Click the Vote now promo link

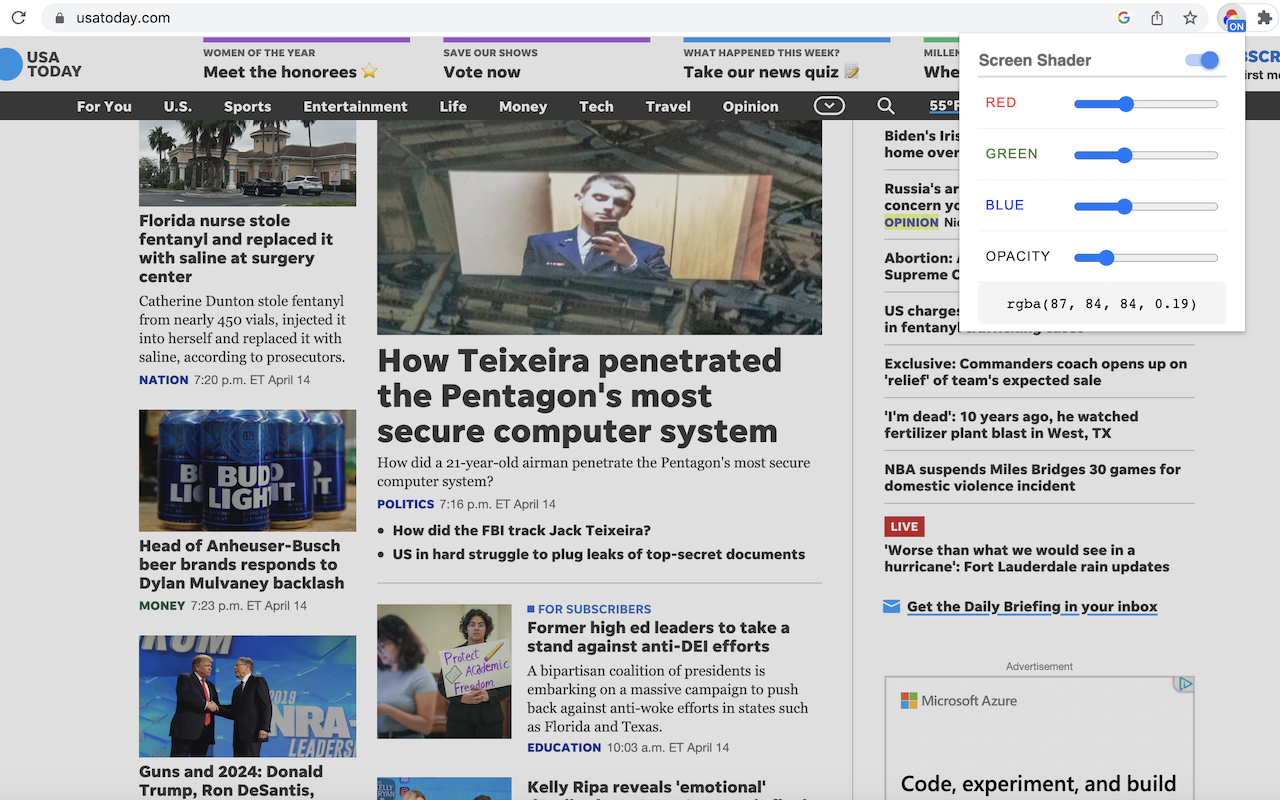(482, 72)
